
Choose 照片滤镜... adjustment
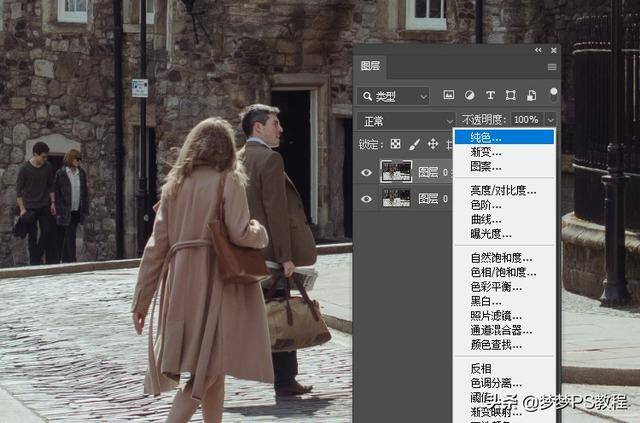504,316
